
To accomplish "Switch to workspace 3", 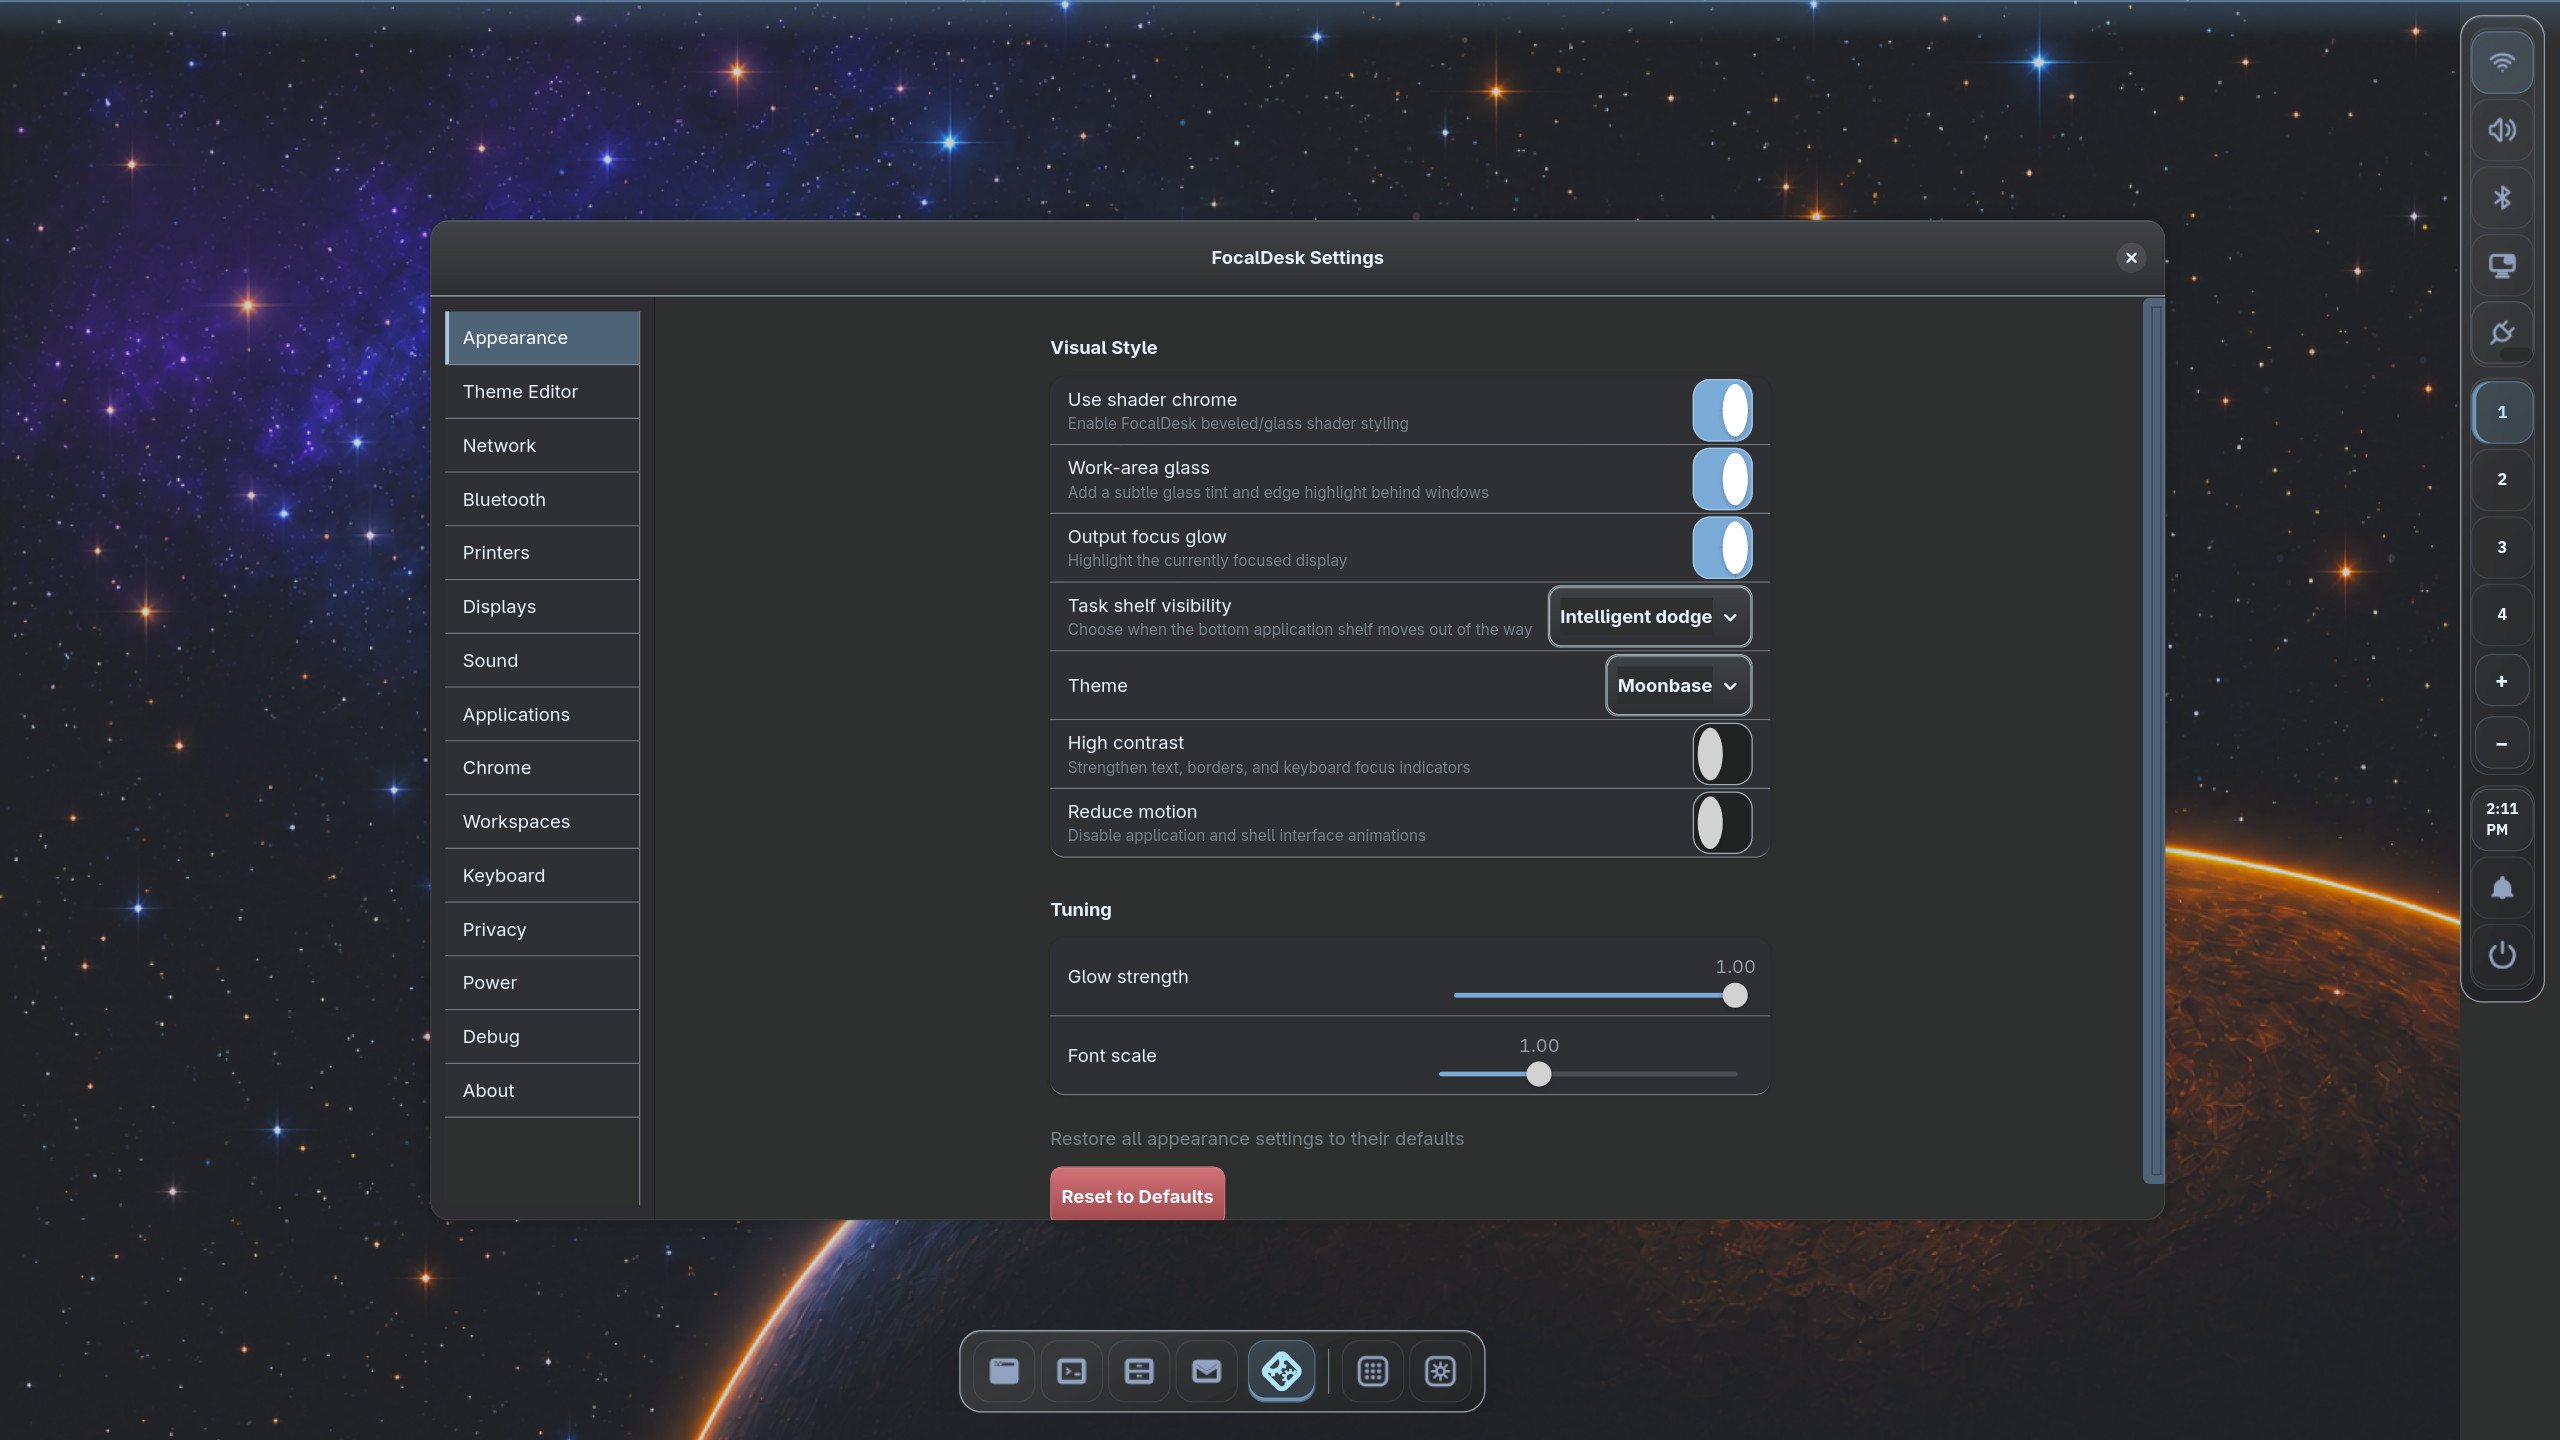I will click(x=2502, y=547).
